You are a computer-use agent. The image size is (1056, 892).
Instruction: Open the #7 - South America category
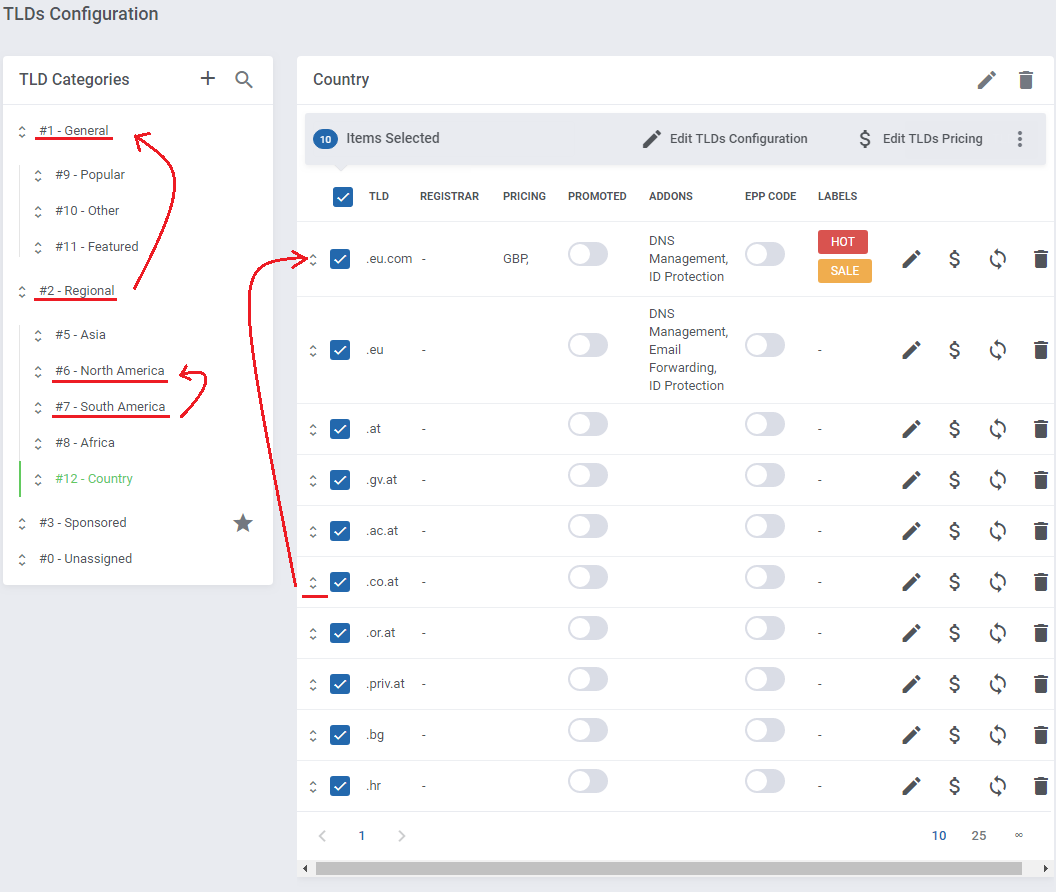coord(110,406)
